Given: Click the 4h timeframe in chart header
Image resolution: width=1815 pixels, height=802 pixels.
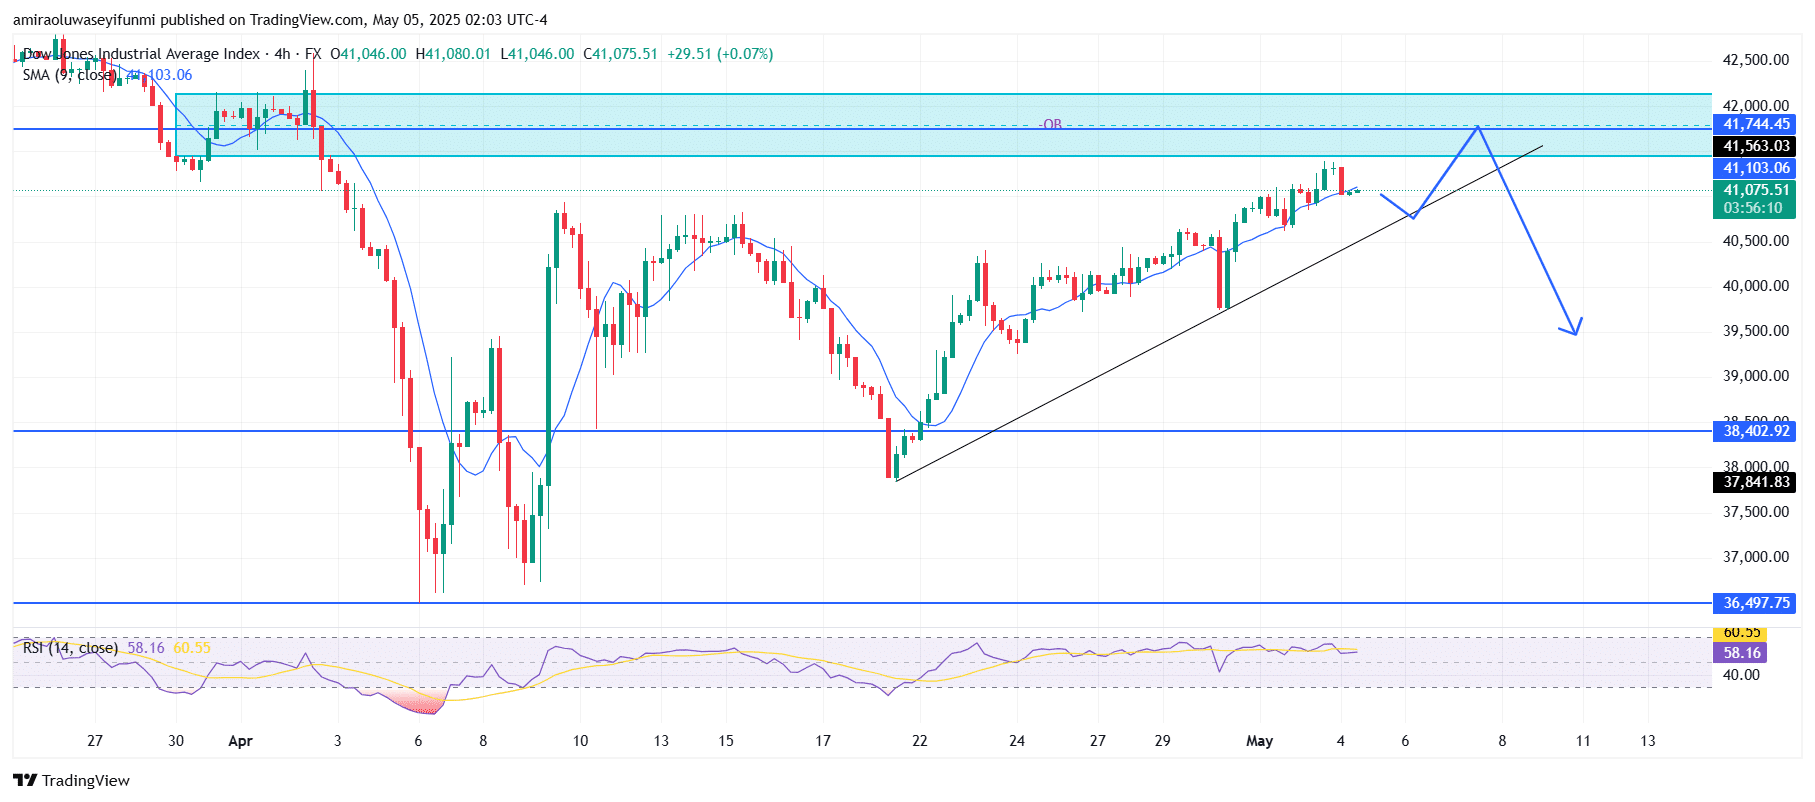Looking at the screenshot, I should pos(282,54).
